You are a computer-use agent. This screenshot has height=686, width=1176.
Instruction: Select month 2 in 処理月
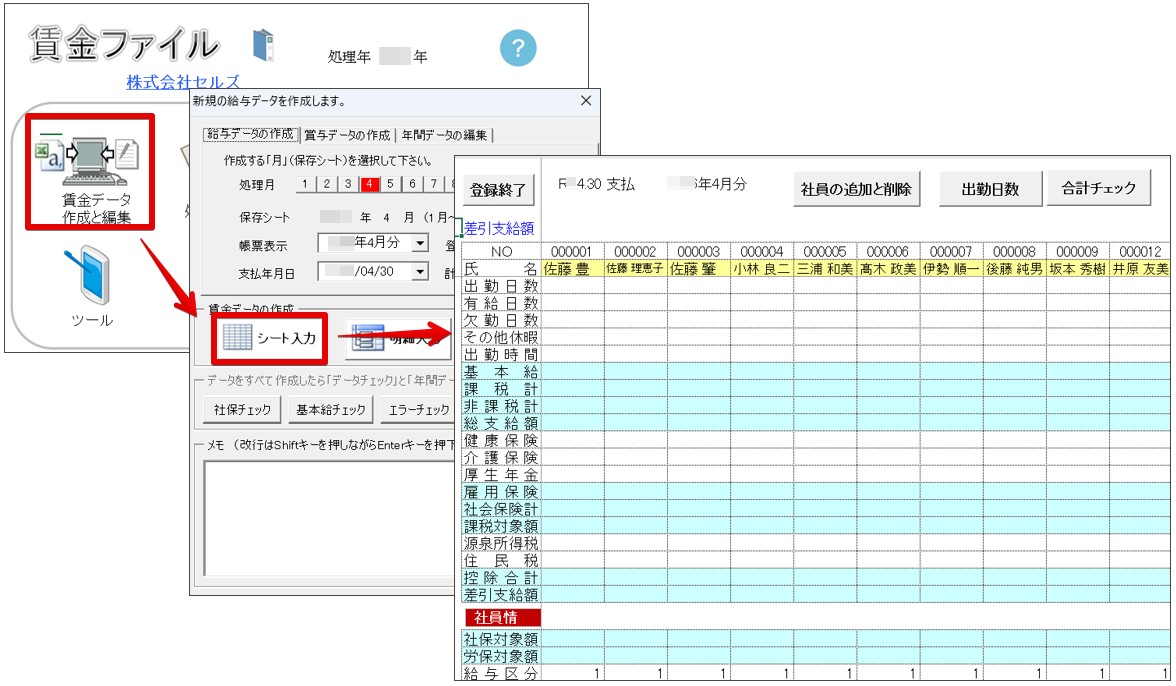coord(326,184)
